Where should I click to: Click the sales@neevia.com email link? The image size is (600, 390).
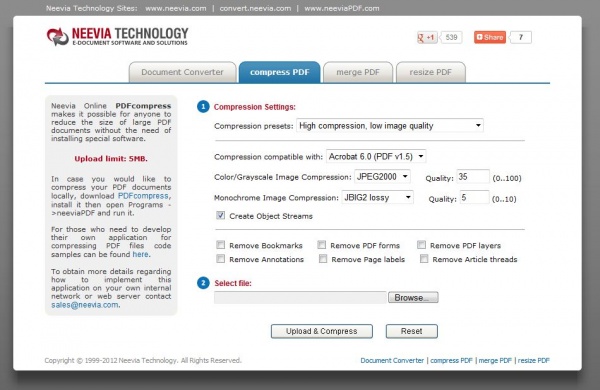(x=85, y=305)
